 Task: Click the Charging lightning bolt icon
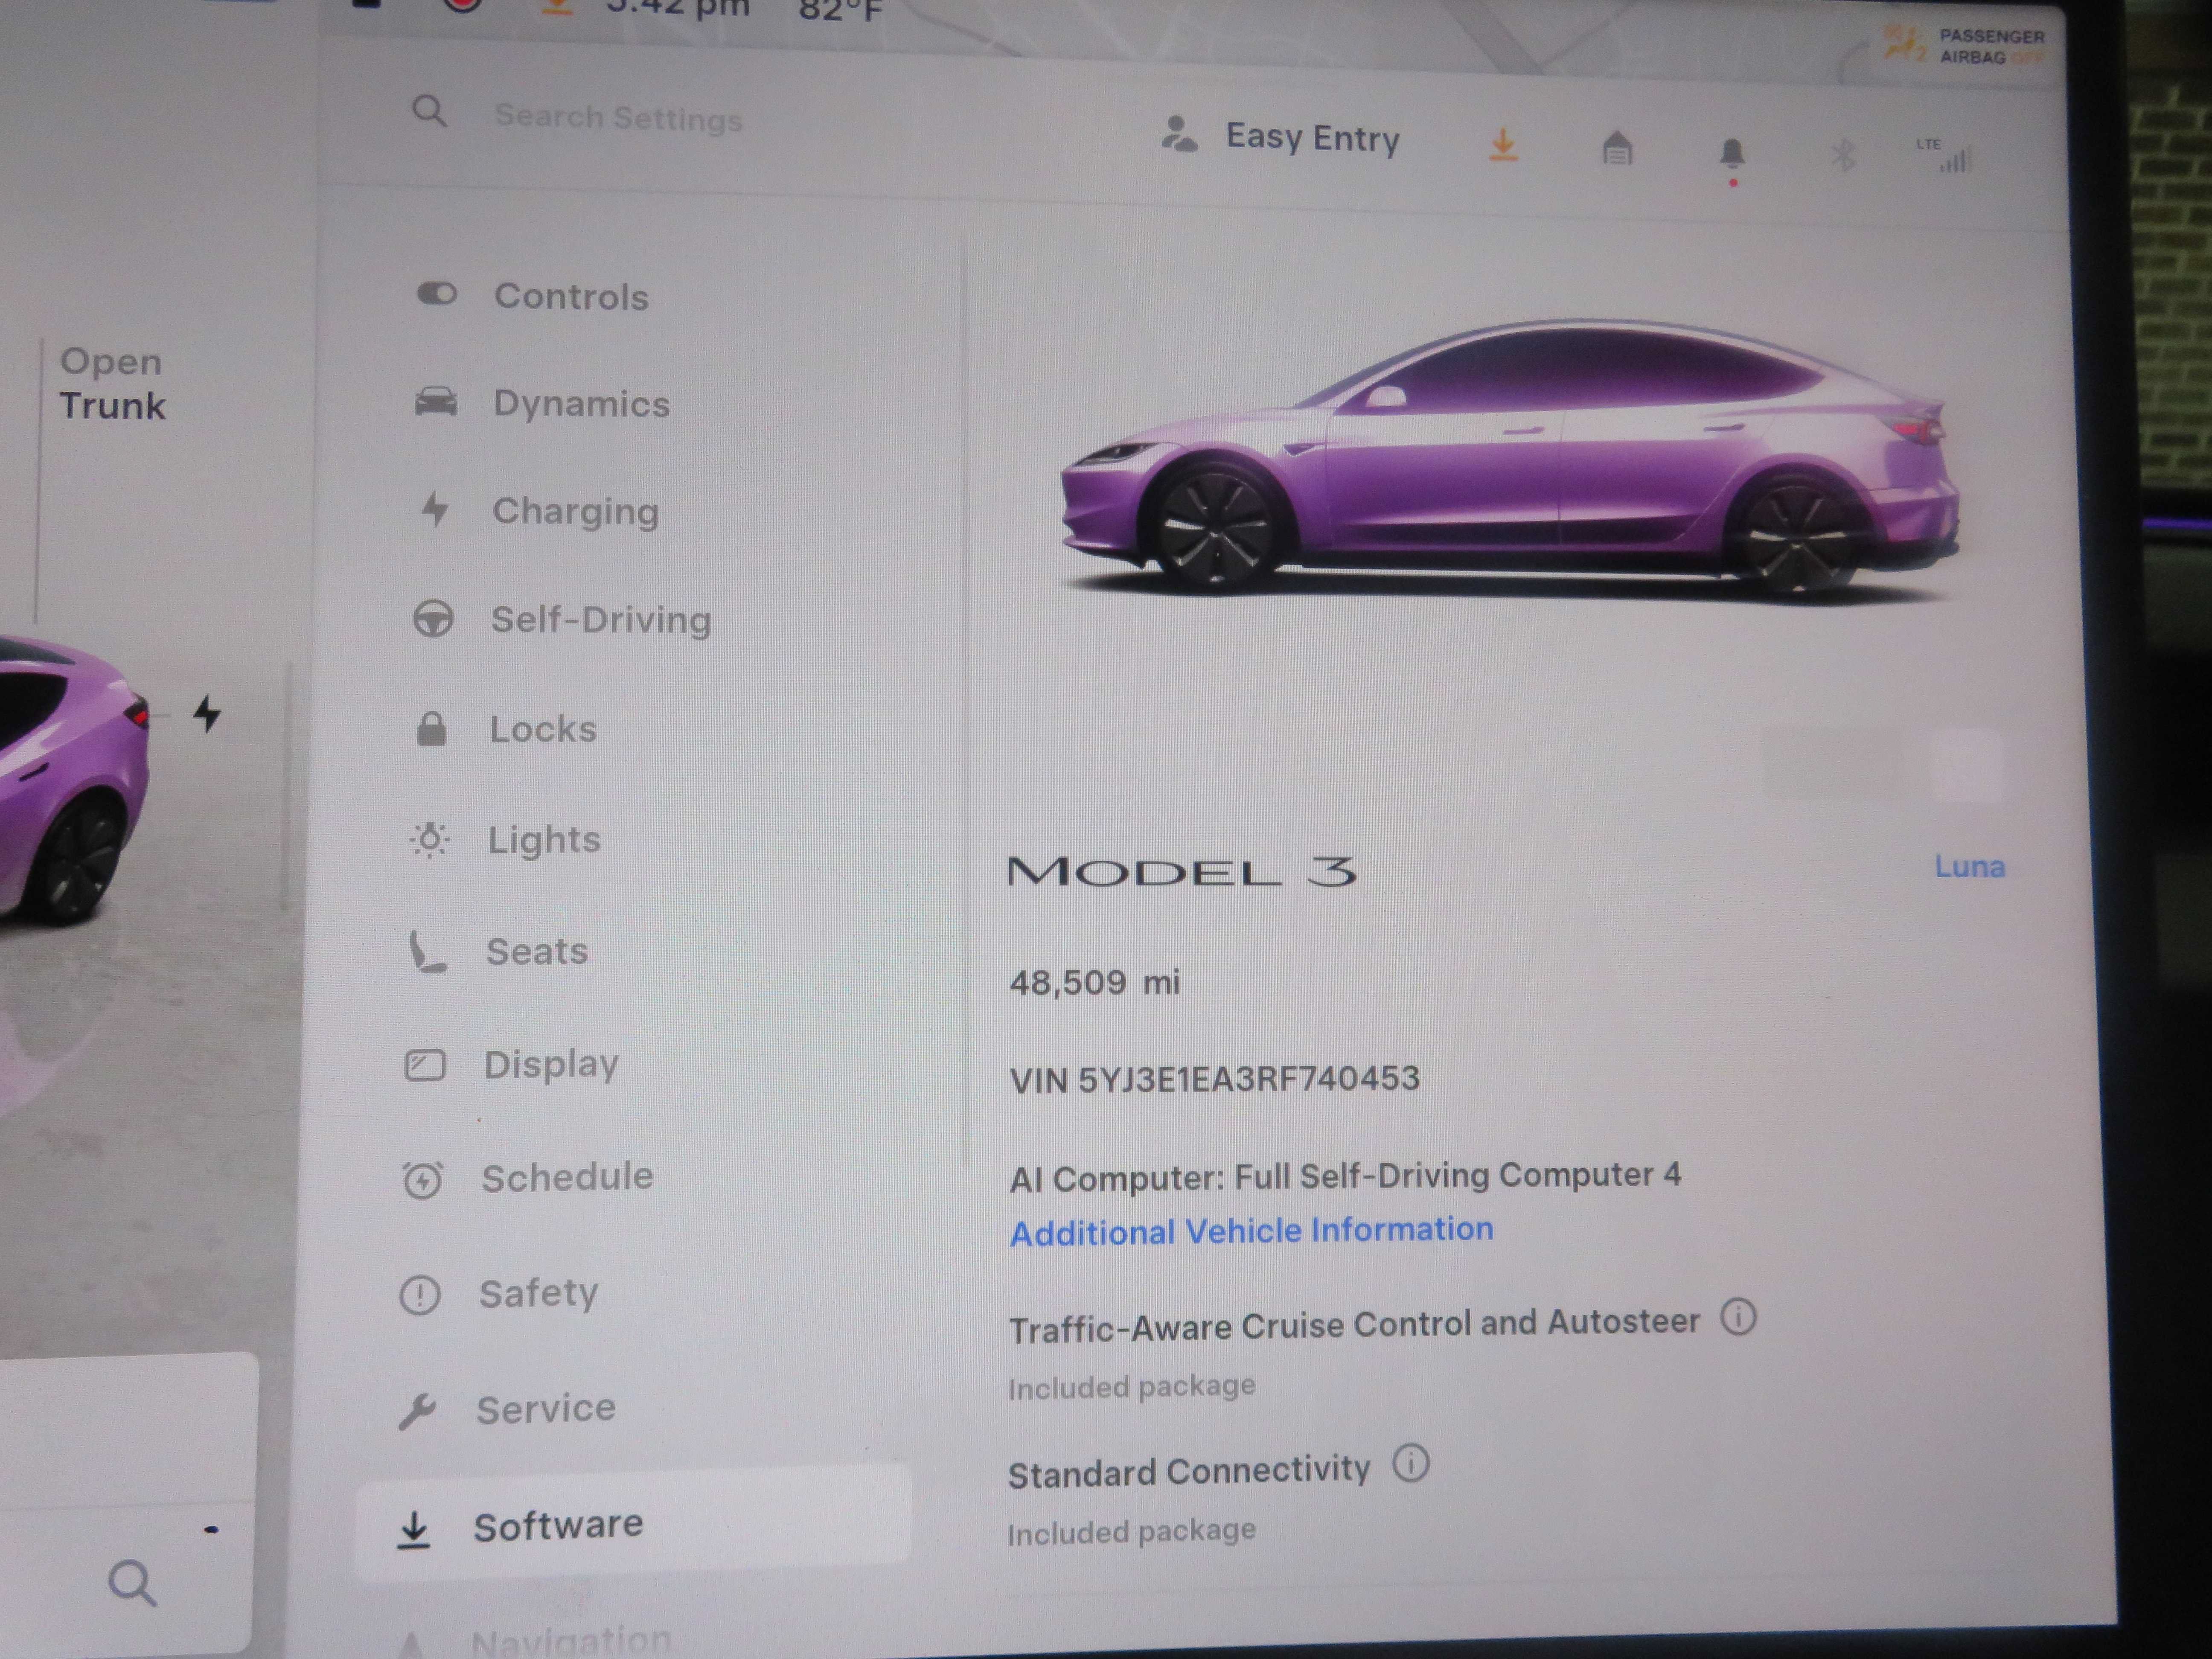click(434, 509)
